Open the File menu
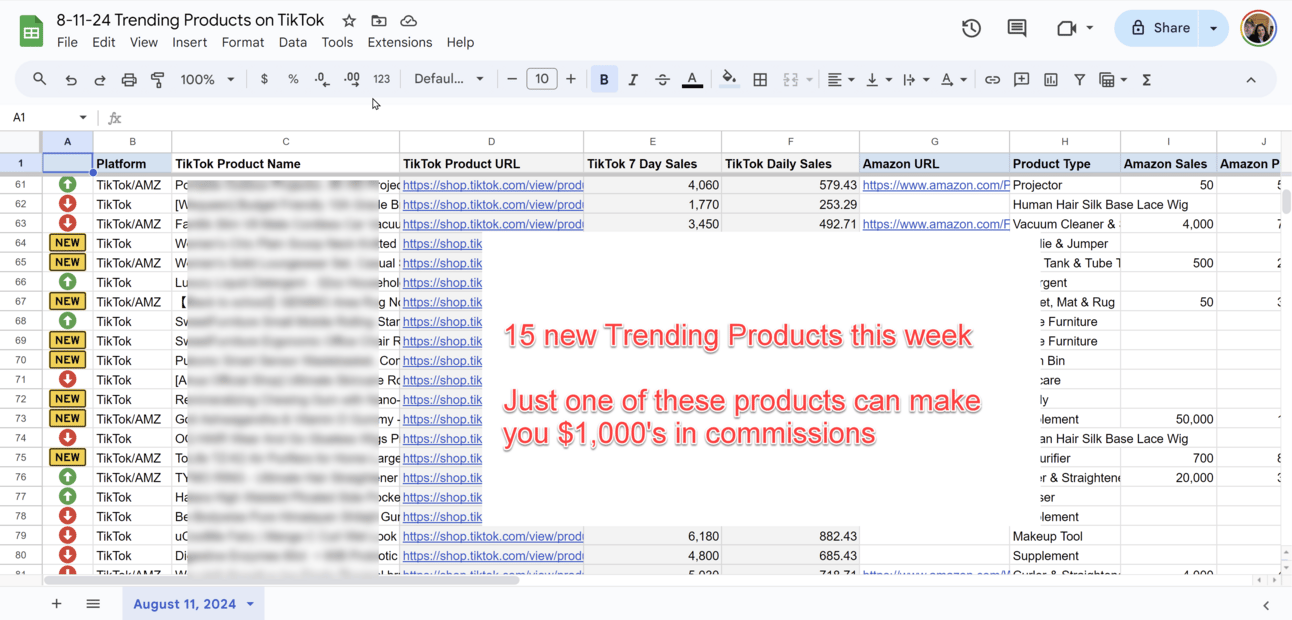 pos(67,42)
